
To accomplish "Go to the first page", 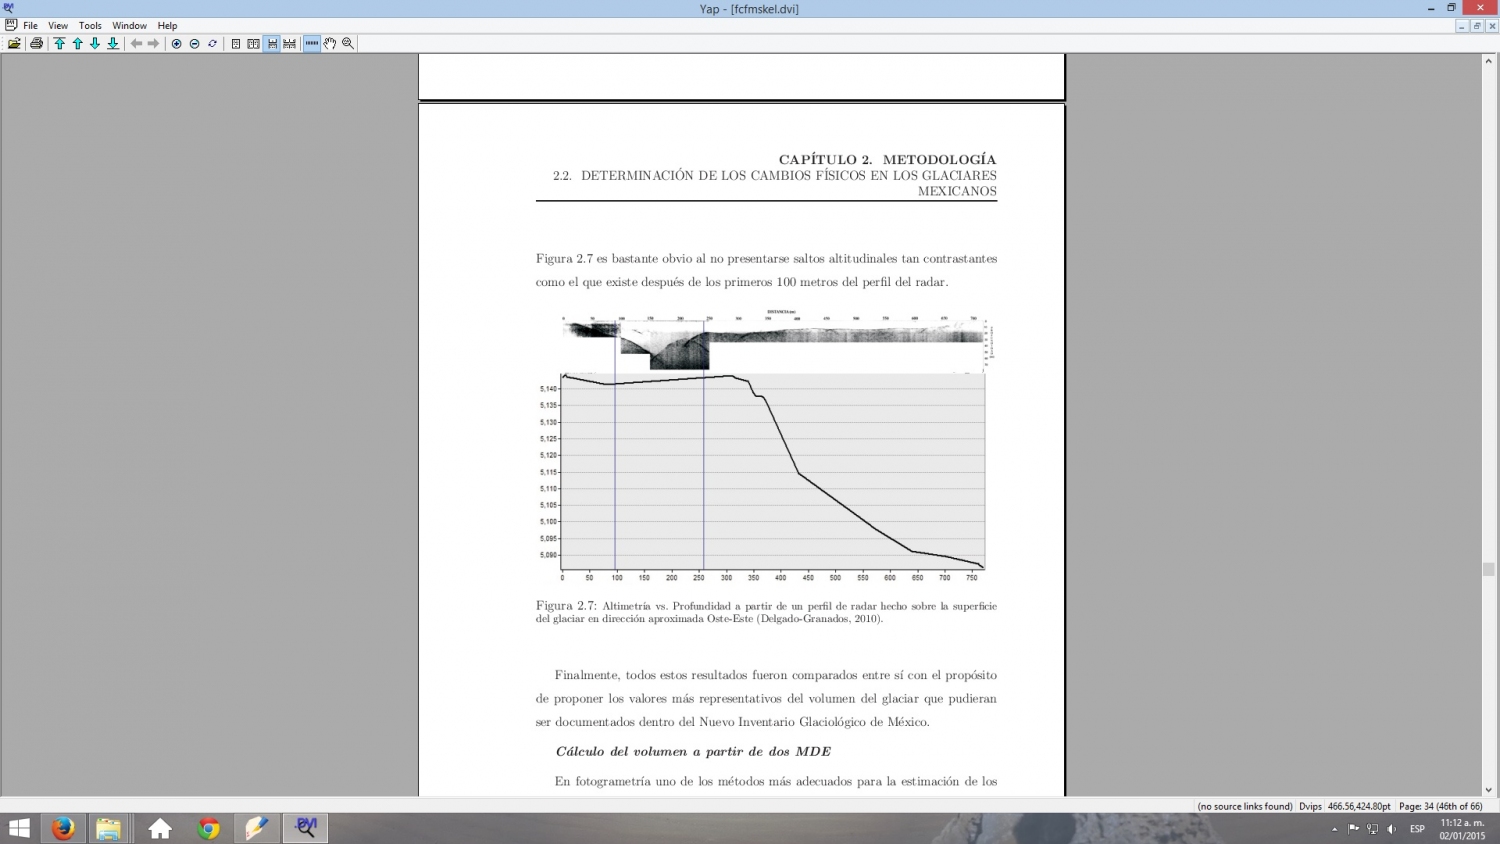I will pyautogui.click(x=60, y=44).
